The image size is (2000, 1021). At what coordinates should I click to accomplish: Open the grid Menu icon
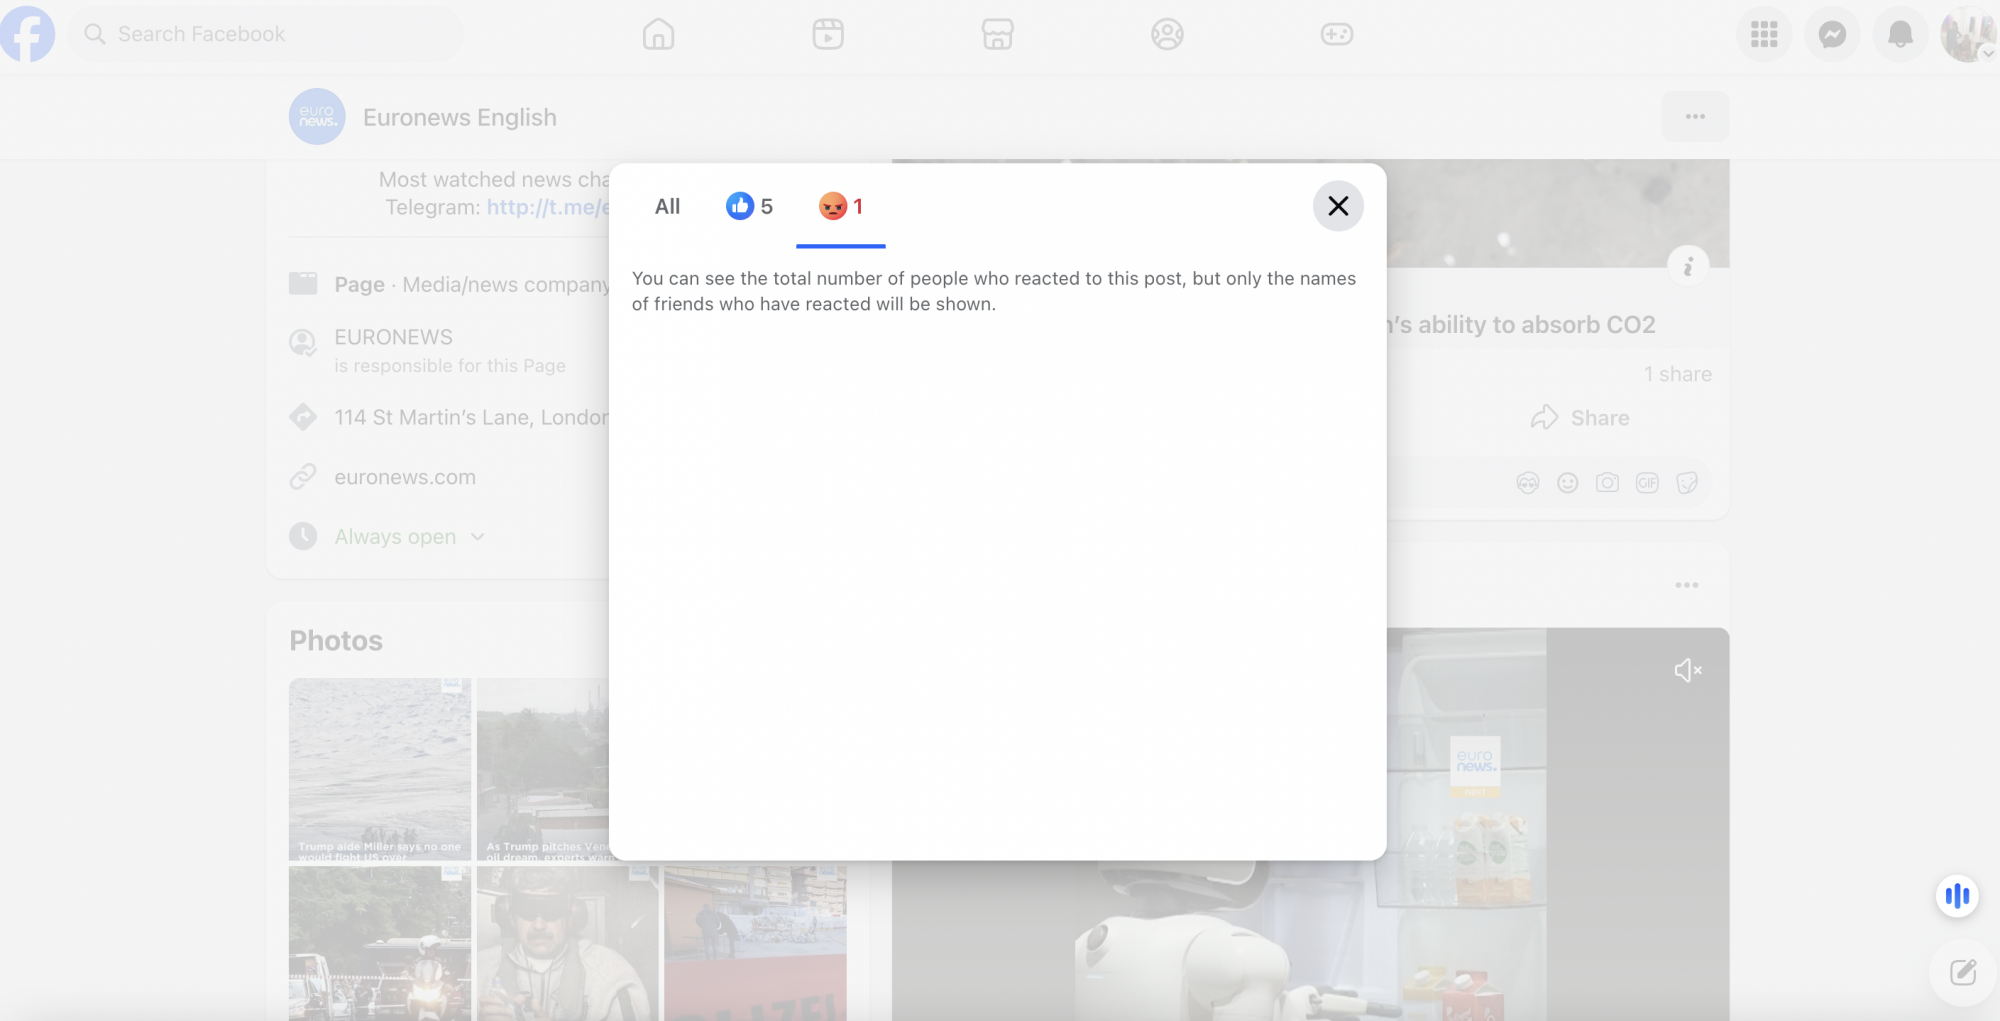click(1764, 34)
